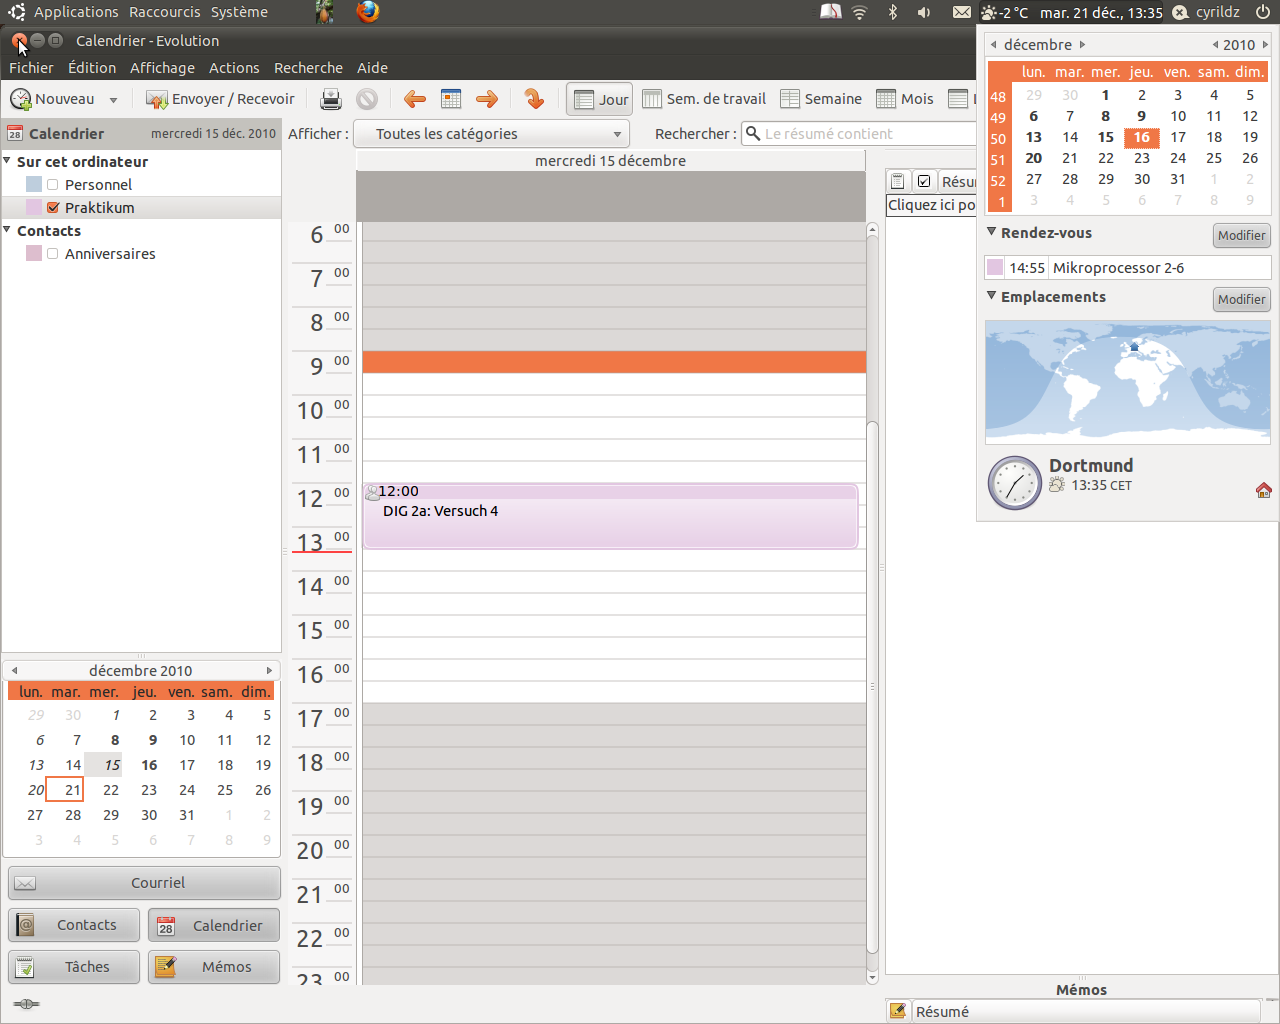
Task: Open Firefox from the top panel
Action: [x=368, y=12]
